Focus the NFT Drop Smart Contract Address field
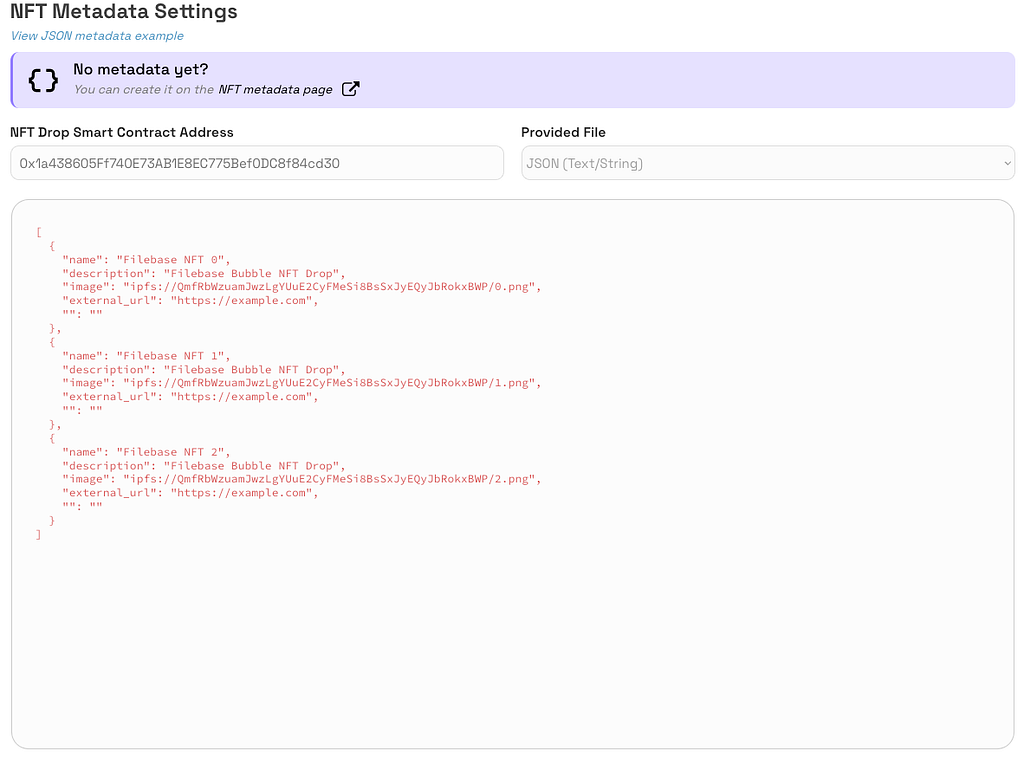This screenshot has width=1024, height=757. pos(257,163)
